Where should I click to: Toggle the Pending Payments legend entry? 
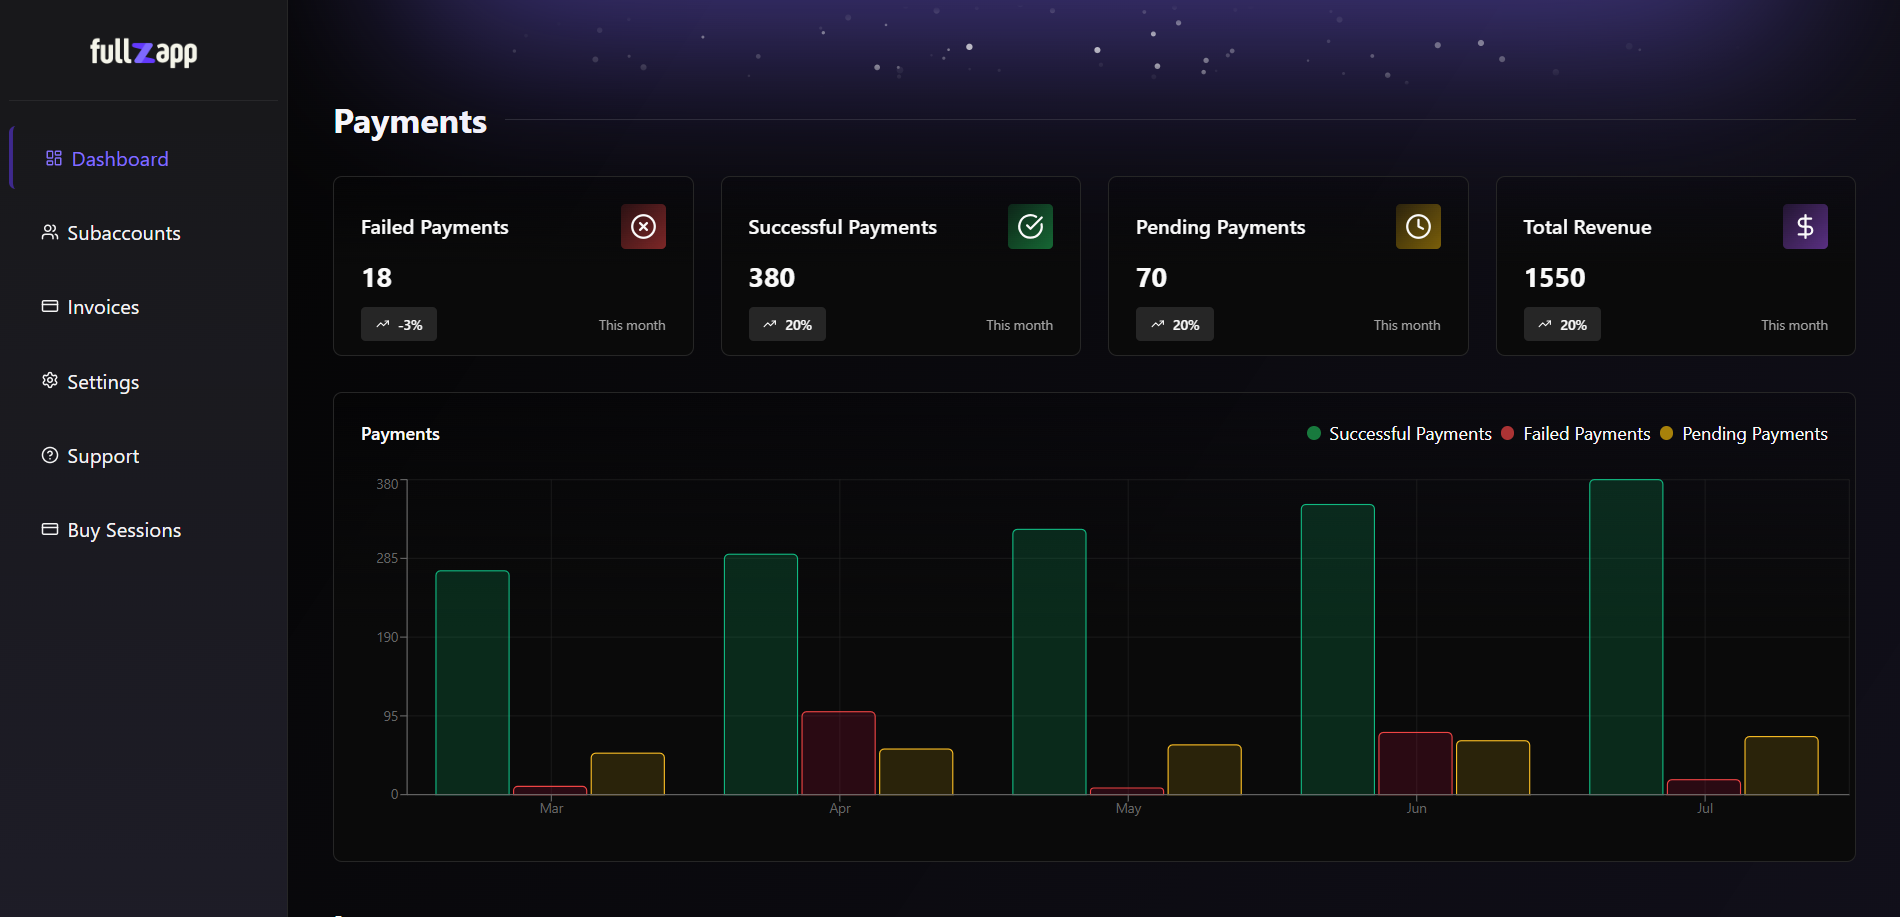click(x=1755, y=433)
